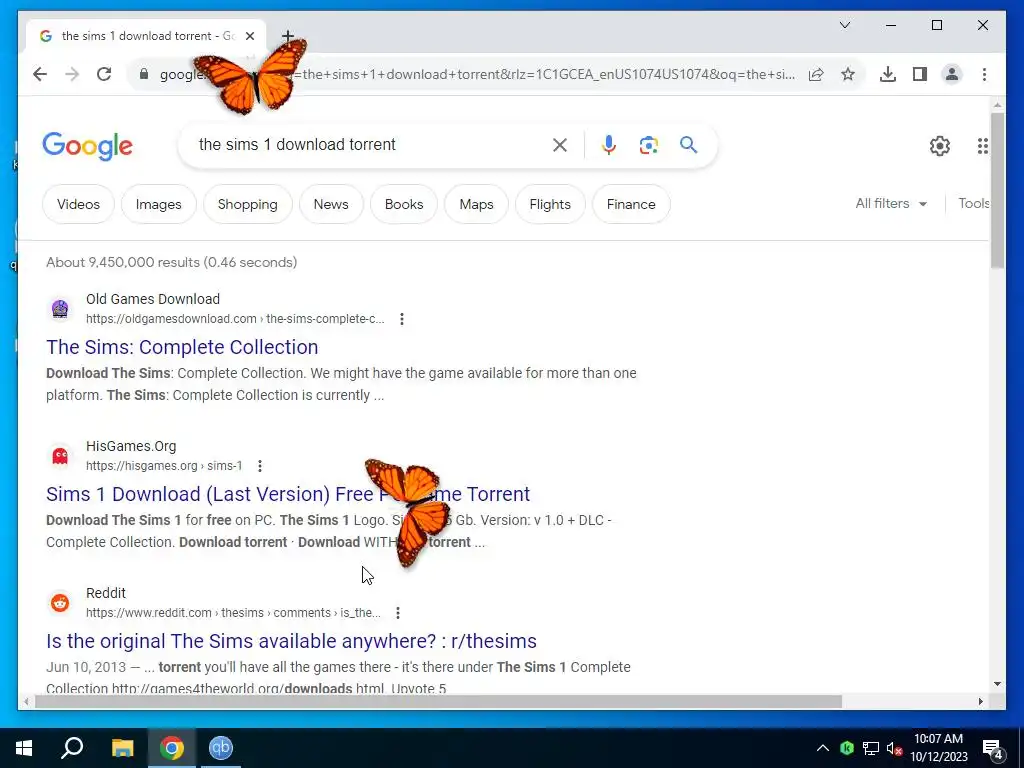
Task: Share this page from the address bar
Action: coord(816,74)
